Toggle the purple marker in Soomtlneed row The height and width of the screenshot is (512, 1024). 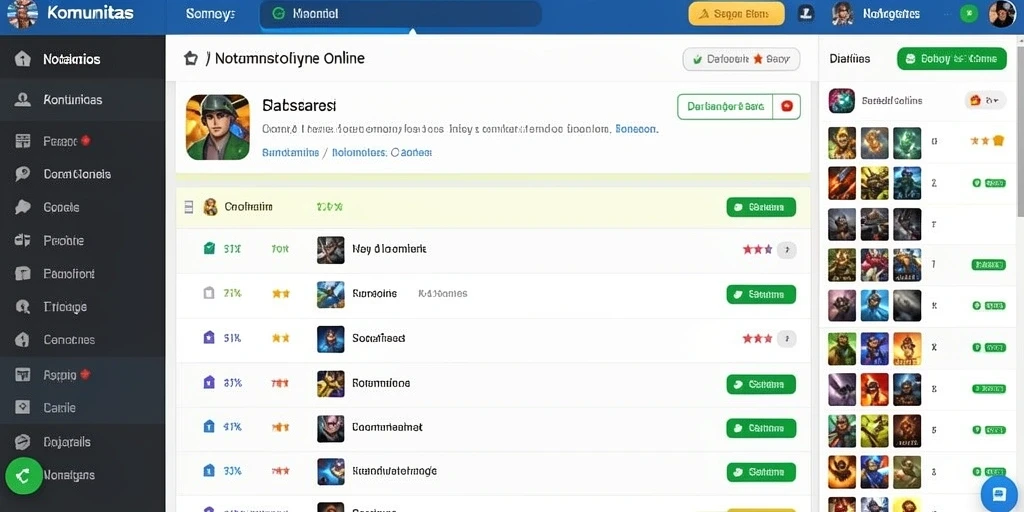(x=209, y=338)
